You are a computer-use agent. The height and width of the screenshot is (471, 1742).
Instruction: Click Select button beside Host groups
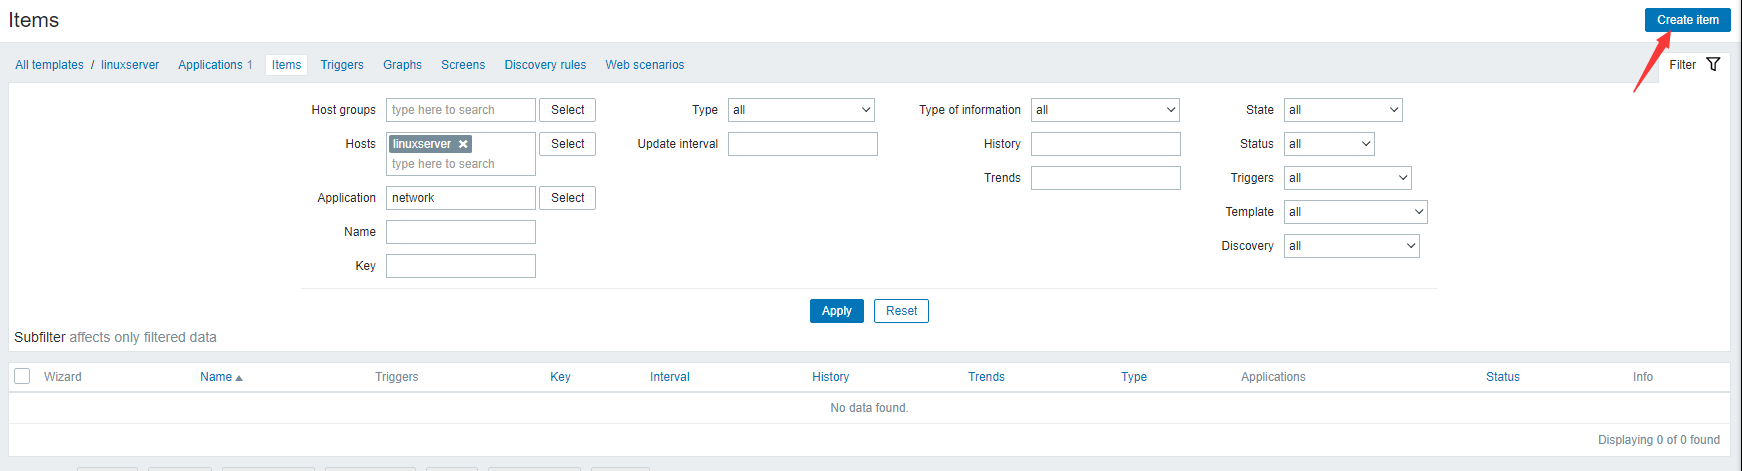567,110
